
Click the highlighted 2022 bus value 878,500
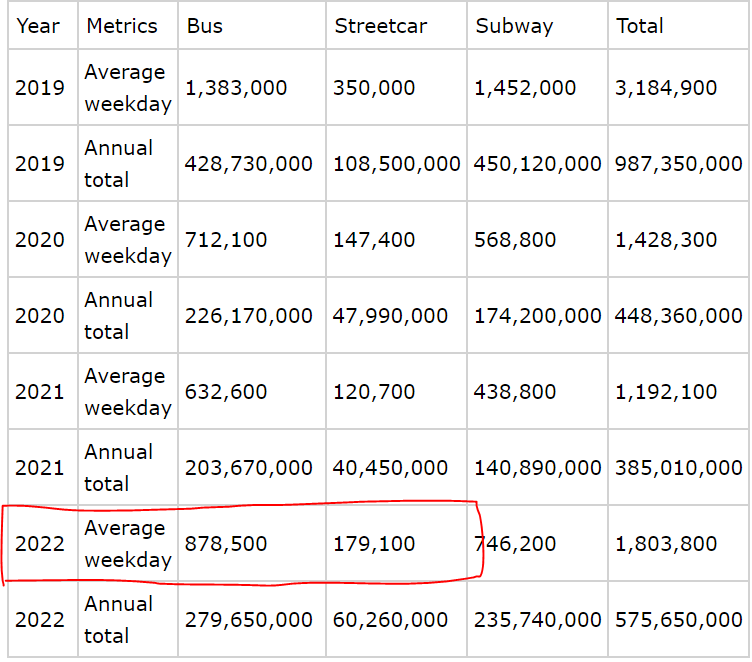coord(226,544)
